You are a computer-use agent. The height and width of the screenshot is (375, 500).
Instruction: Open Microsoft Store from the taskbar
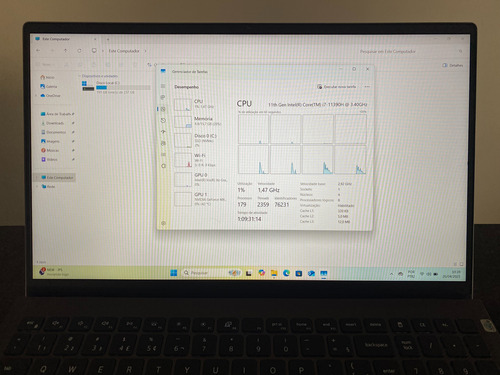tap(299, 273)
